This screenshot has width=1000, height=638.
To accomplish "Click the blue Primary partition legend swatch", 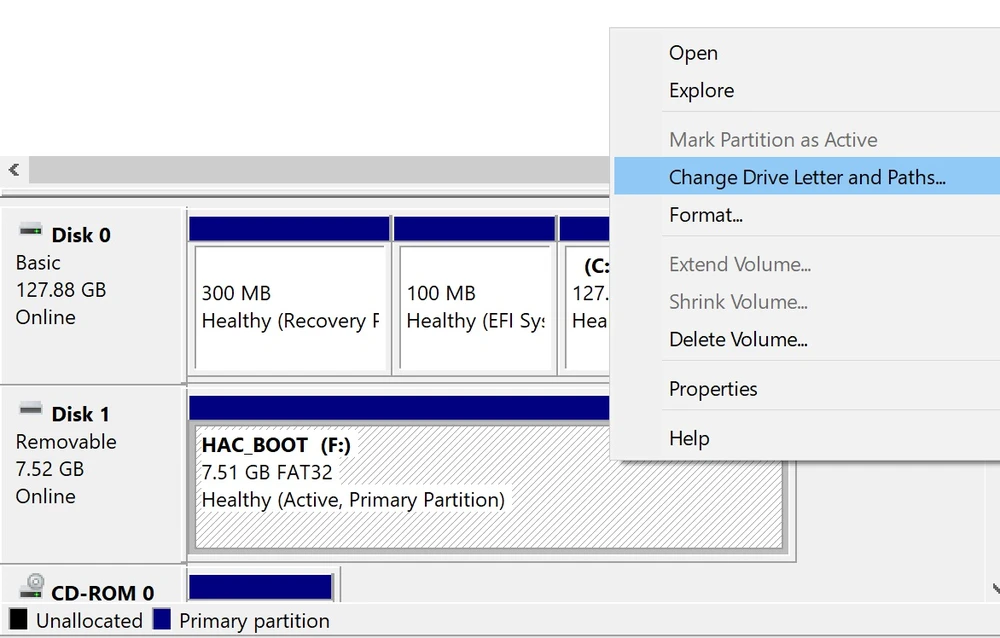I will (161, 620).
